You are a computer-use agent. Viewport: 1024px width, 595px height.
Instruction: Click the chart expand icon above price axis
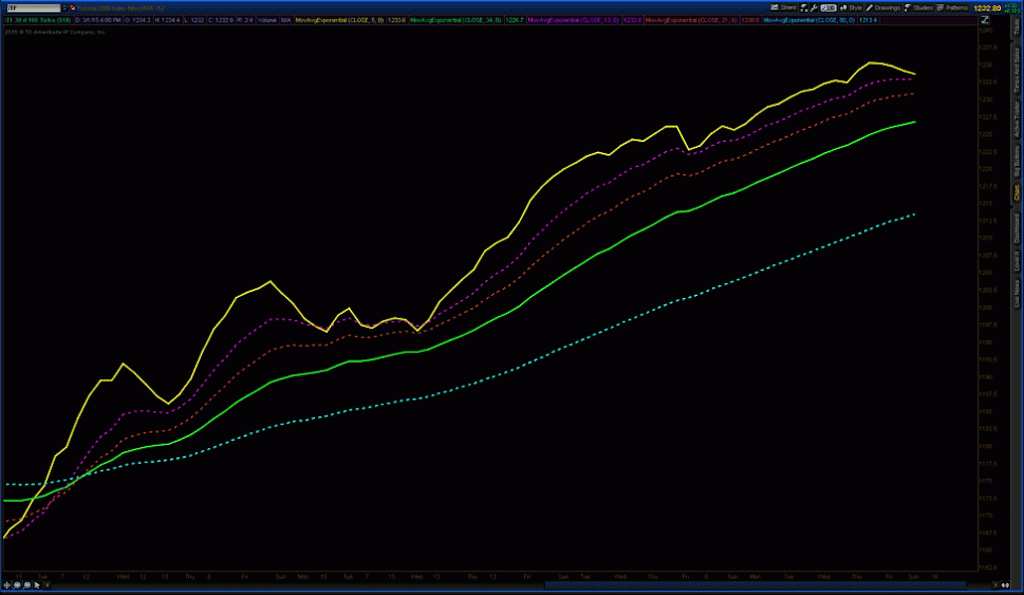point(985,20)
